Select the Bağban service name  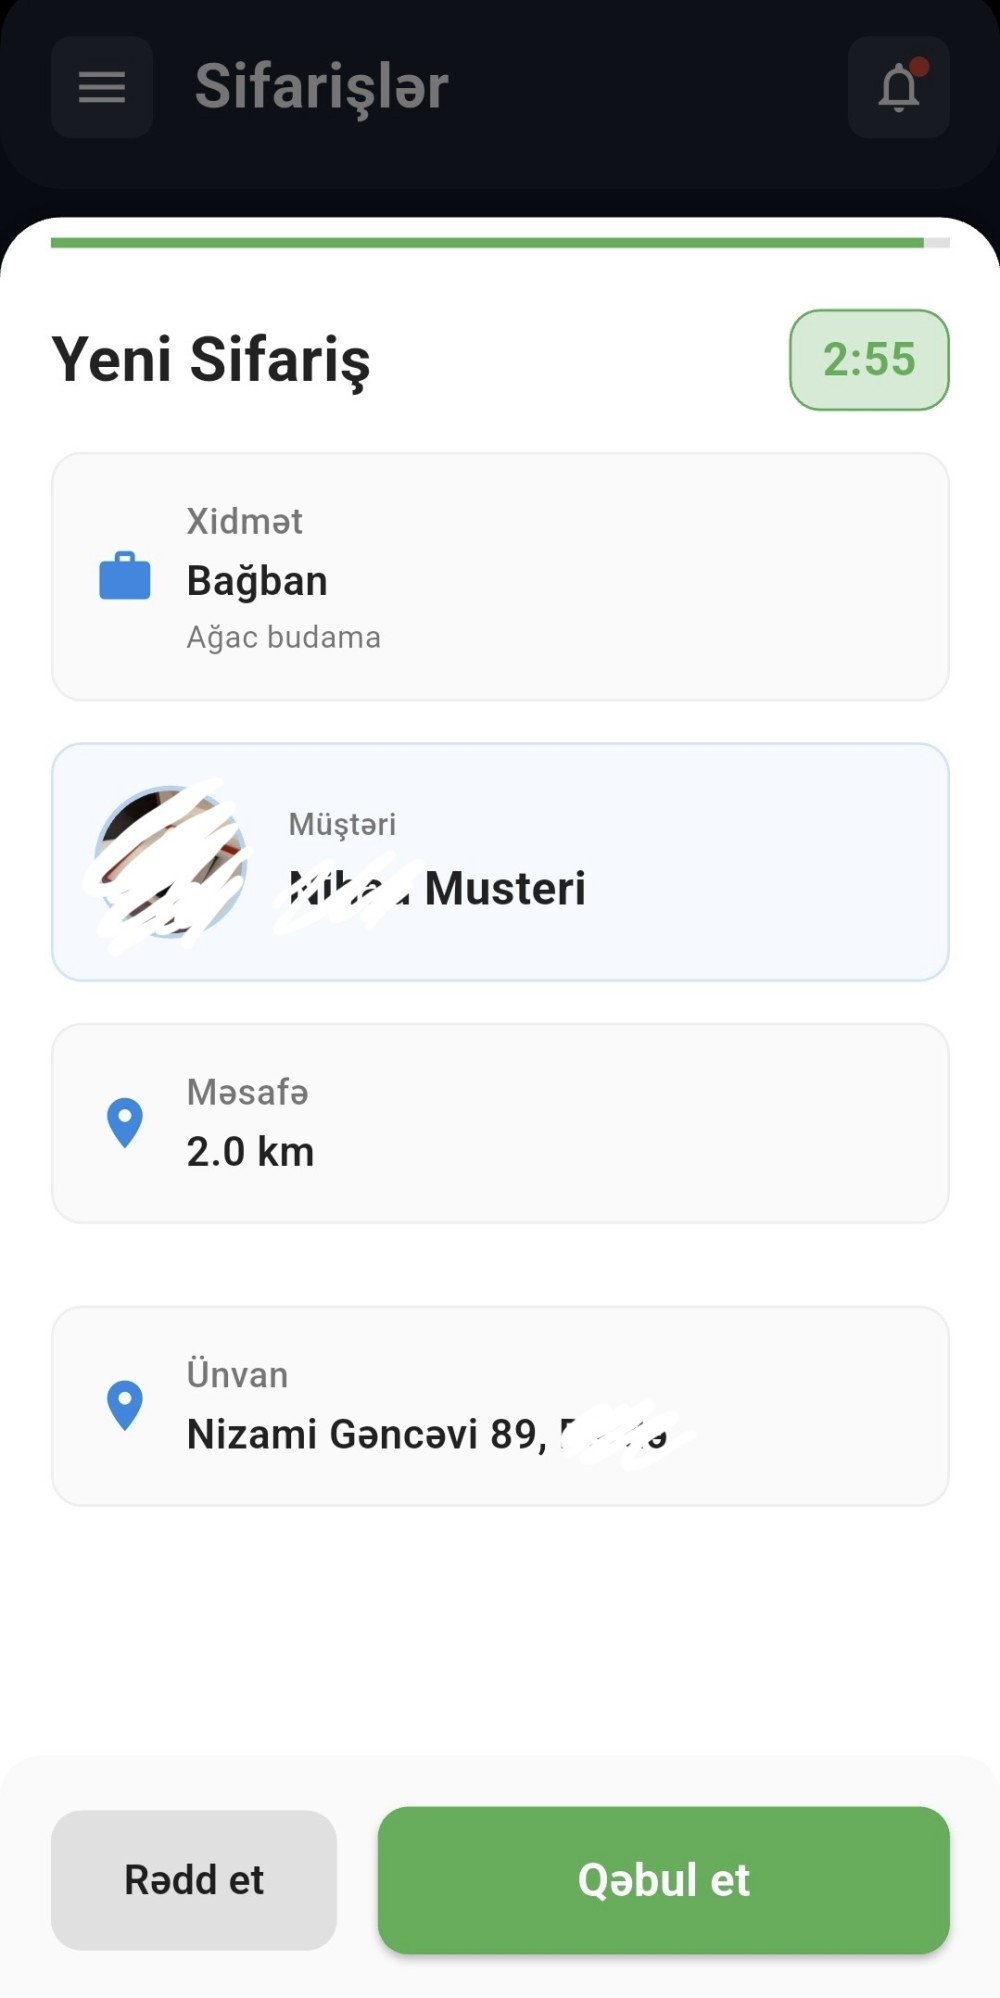257,581
